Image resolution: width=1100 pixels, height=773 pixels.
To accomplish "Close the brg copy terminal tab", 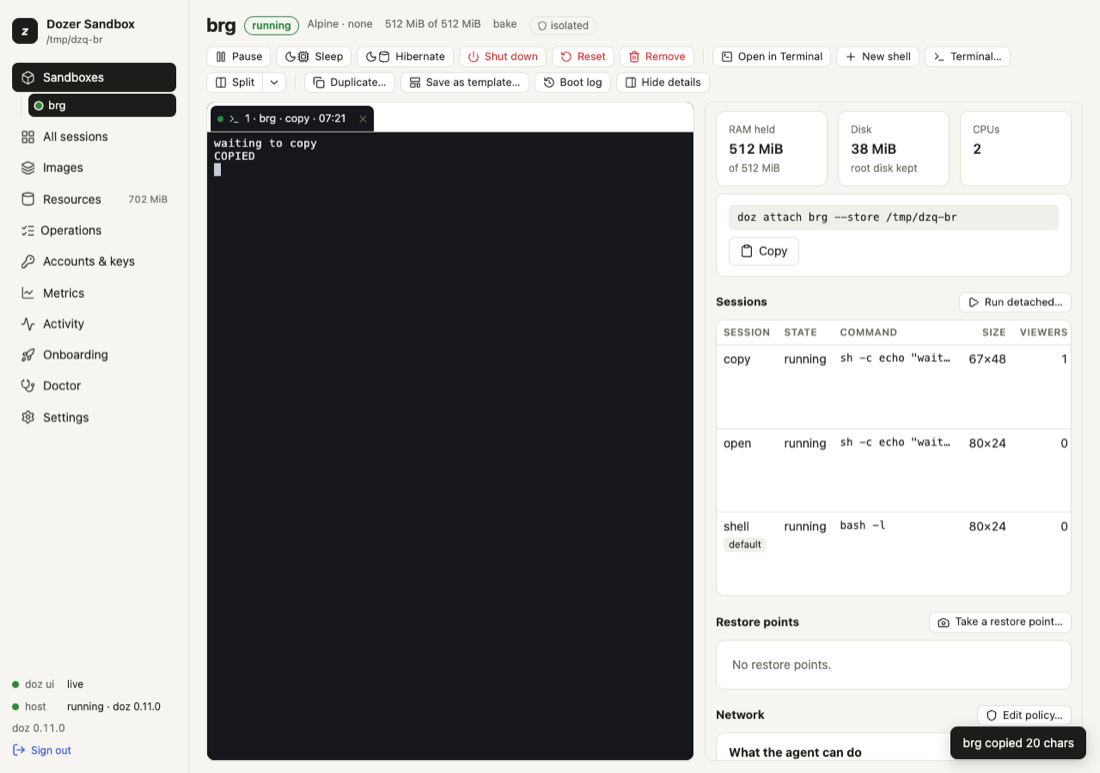I will point(363,119).
